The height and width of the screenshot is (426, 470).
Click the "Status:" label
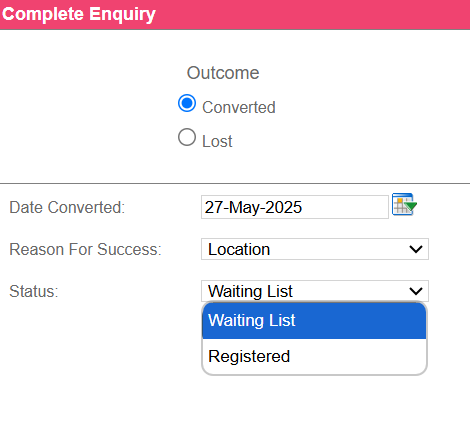click(34, 291)
